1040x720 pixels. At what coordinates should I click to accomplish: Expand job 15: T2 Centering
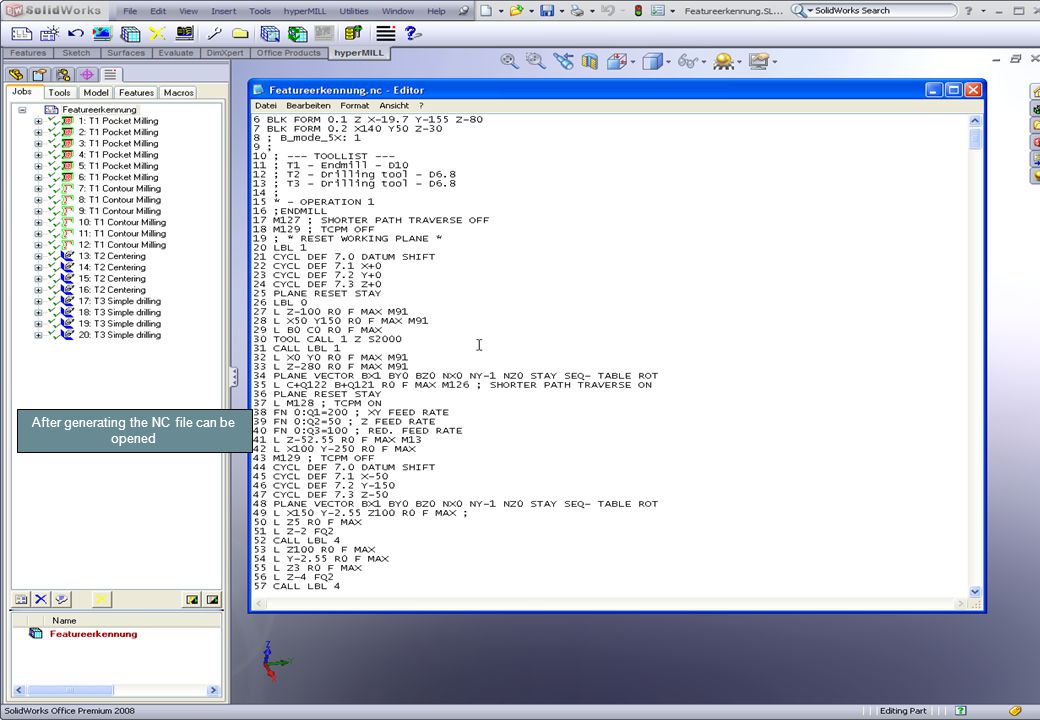click(x=38, y=279)
